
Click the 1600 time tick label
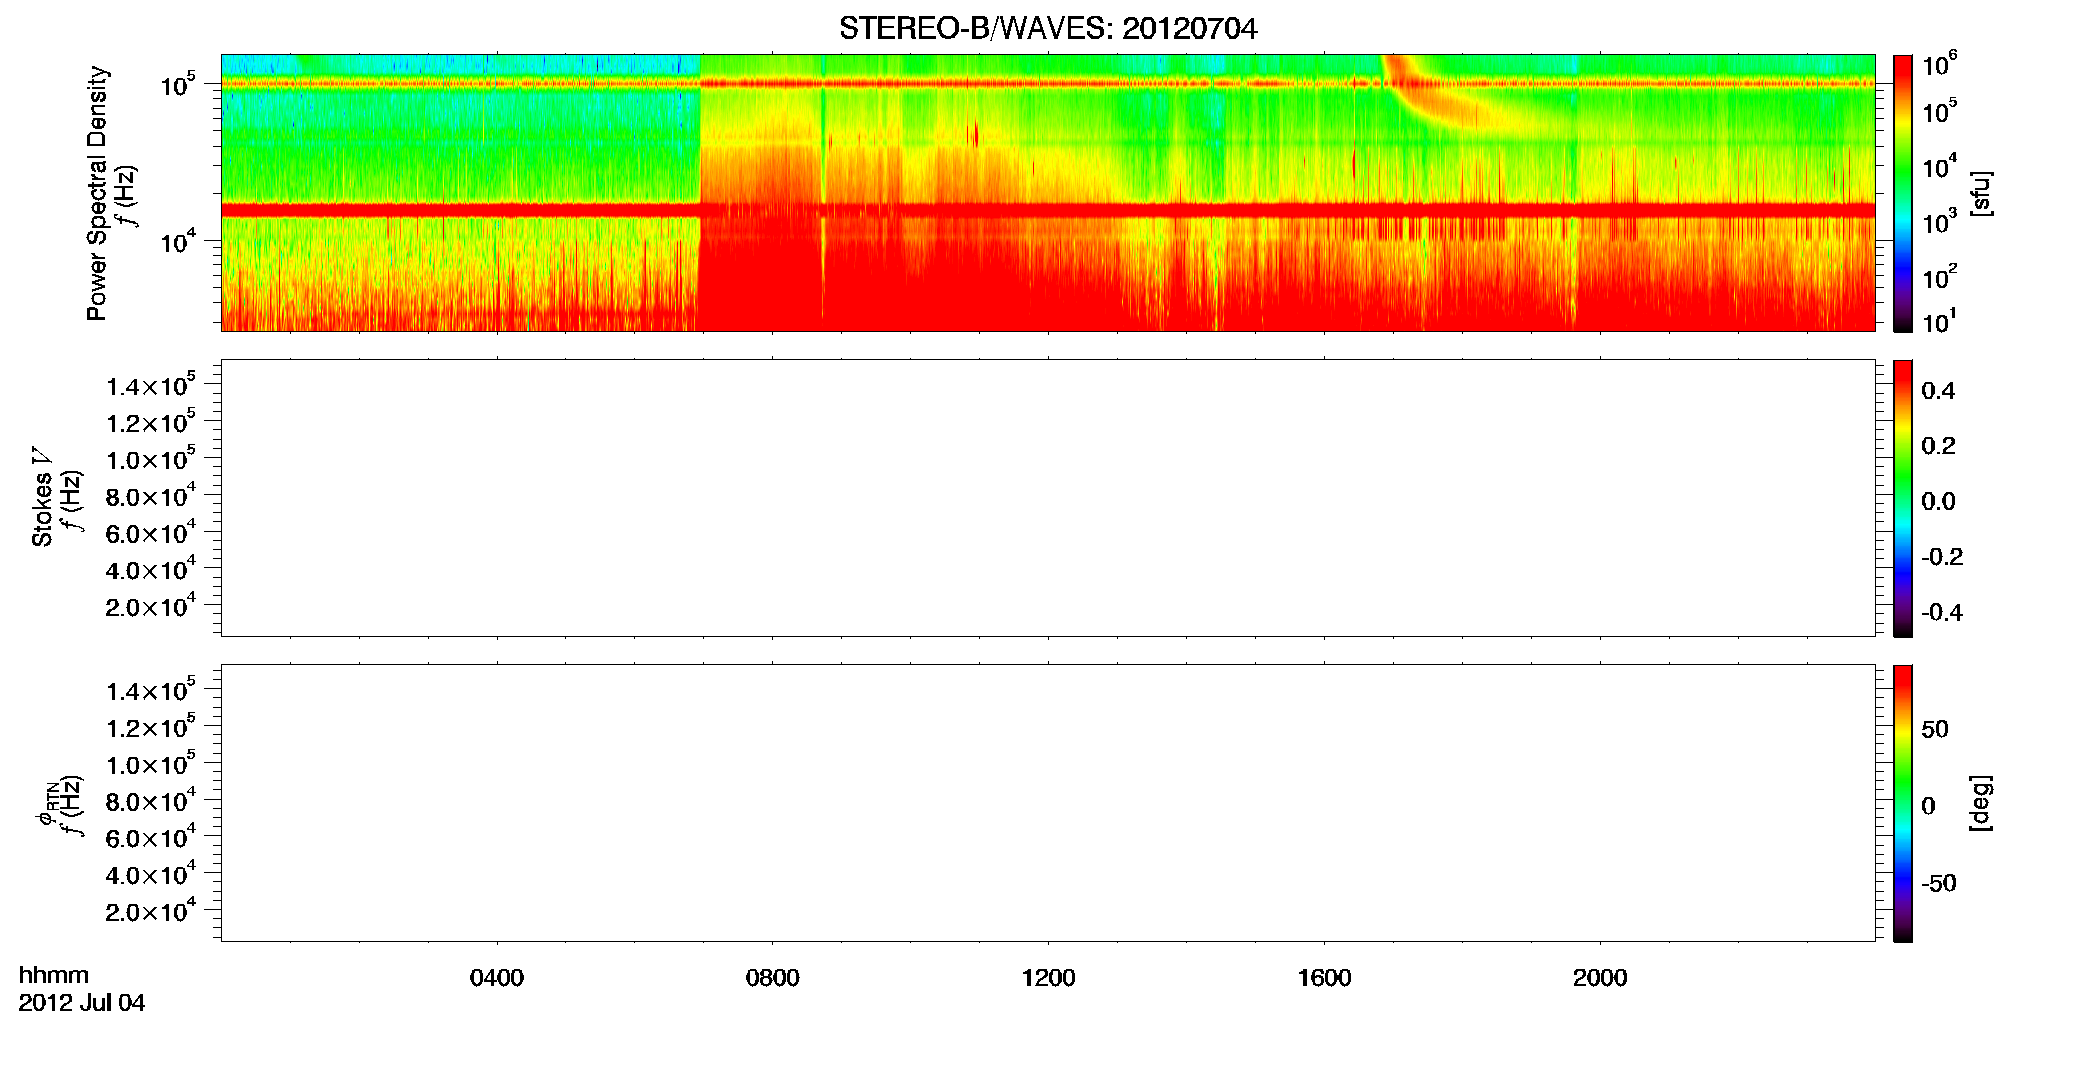[x=1324, y=978]
